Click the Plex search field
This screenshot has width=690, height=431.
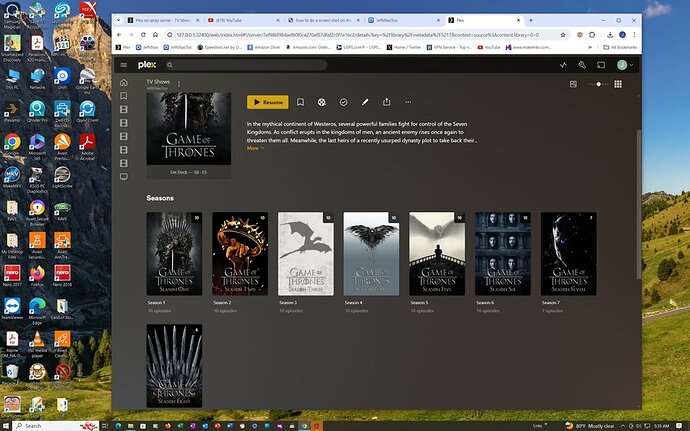[x=246, y=65]
